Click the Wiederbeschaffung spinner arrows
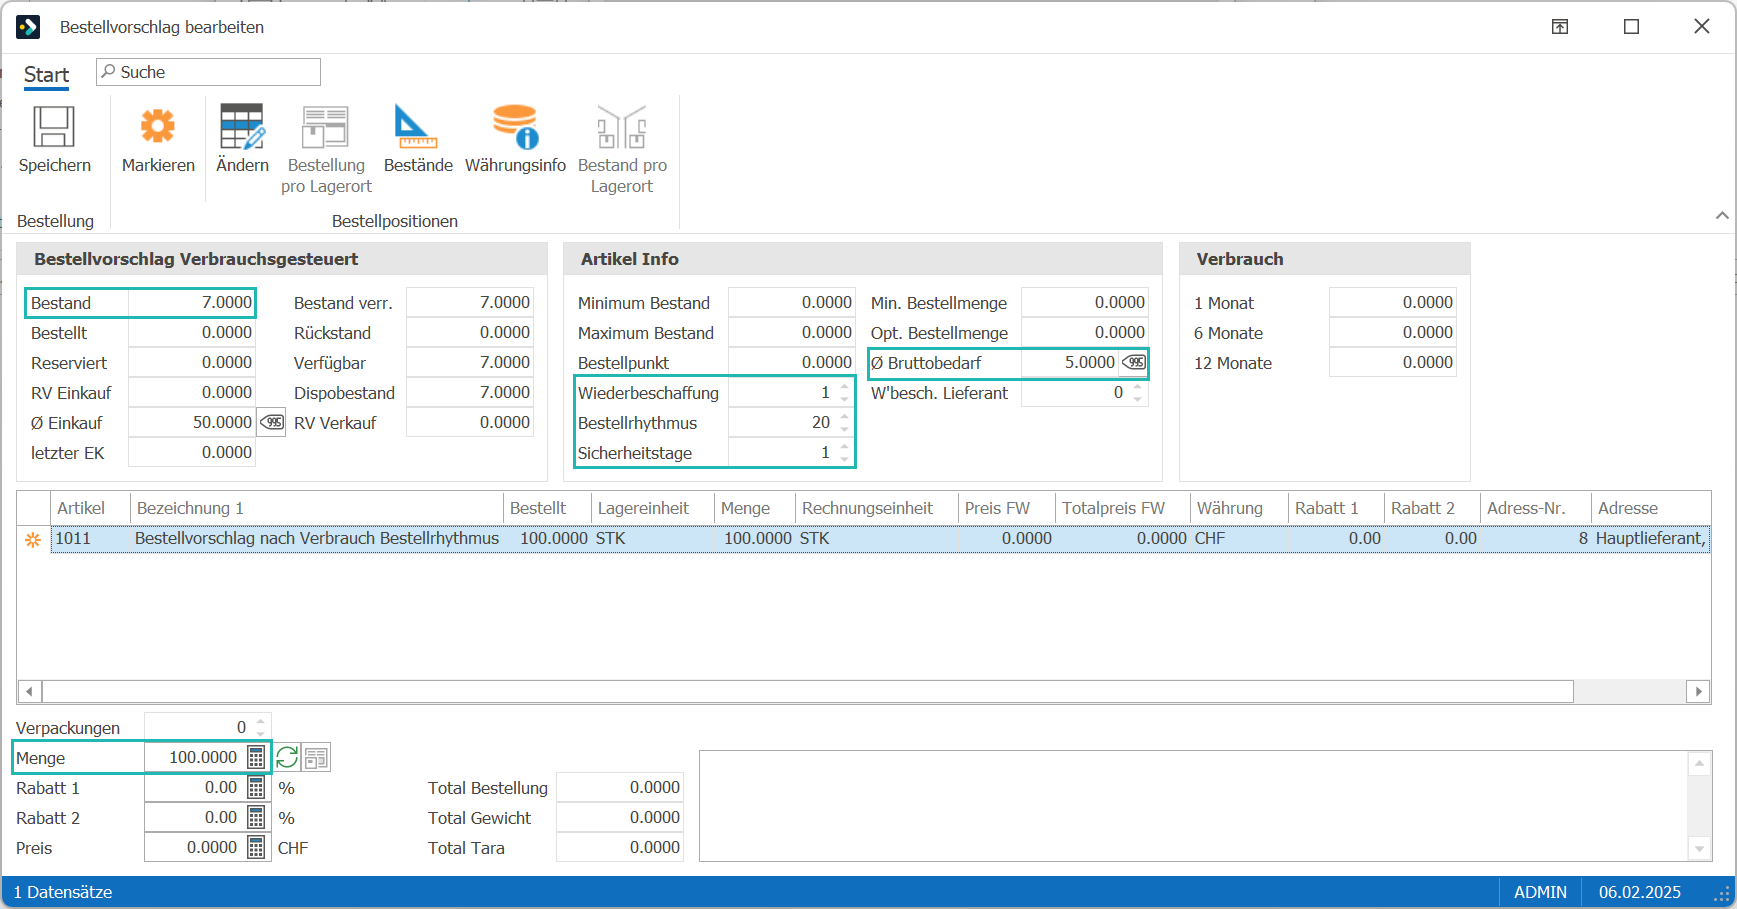This screenshot has width=1737, height=909. click(845, 393)
